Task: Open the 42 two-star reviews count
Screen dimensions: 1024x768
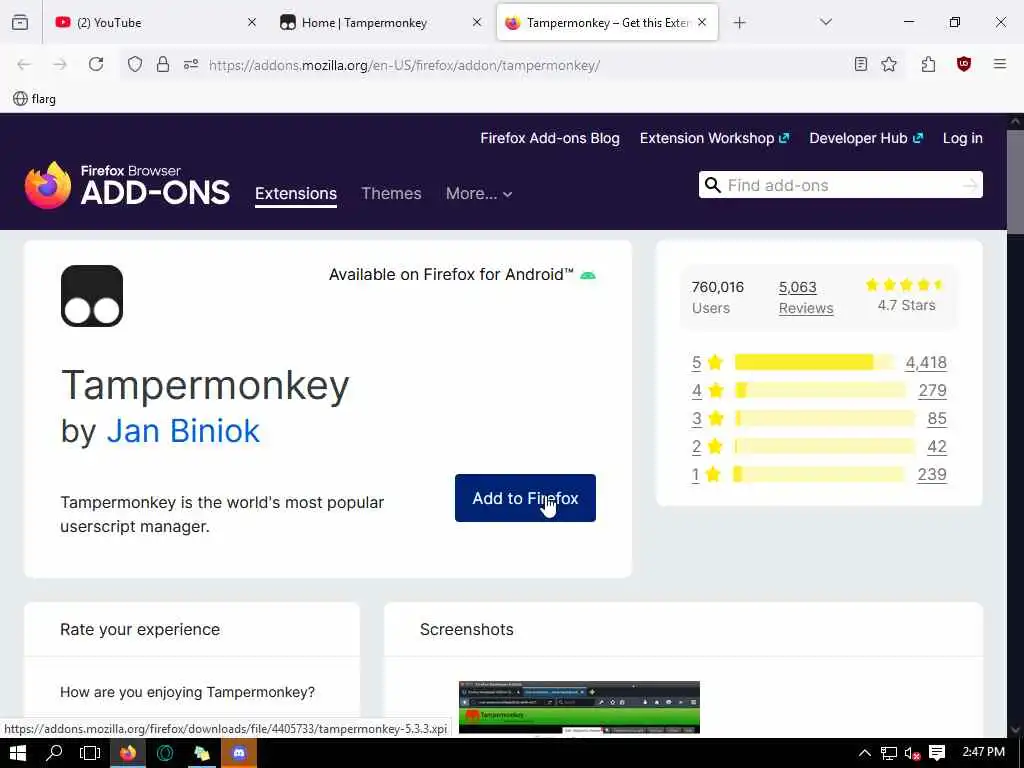Action: point(936,447)
